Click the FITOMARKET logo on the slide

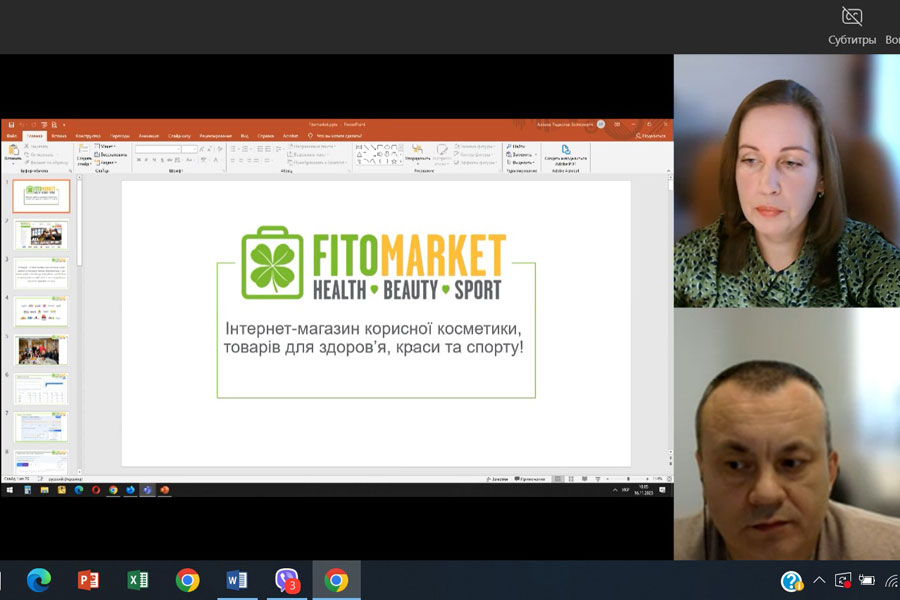[x=374, y=263]
